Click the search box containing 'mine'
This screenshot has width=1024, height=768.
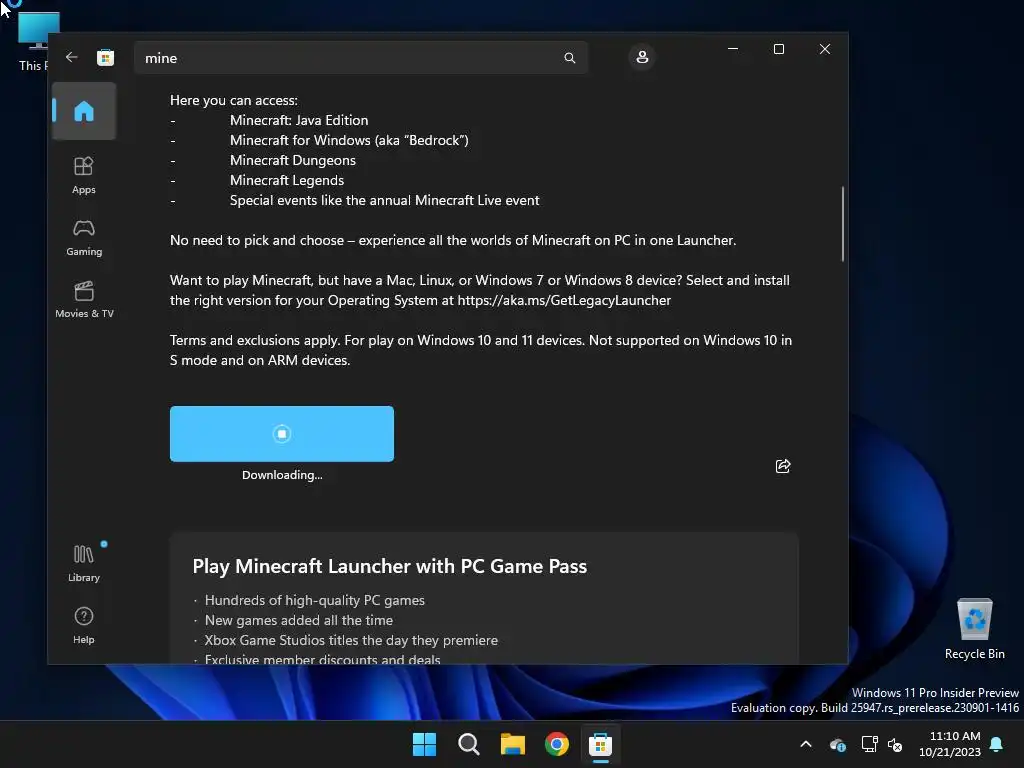pos(360,57)
